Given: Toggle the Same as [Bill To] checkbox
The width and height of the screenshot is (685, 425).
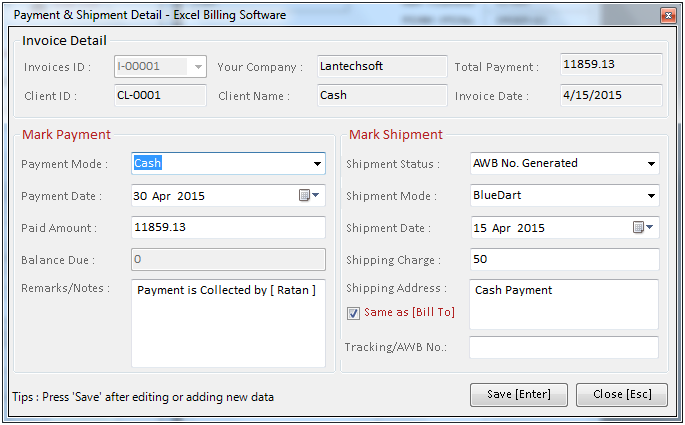Looking at the screenshot, I should (353, 313).
